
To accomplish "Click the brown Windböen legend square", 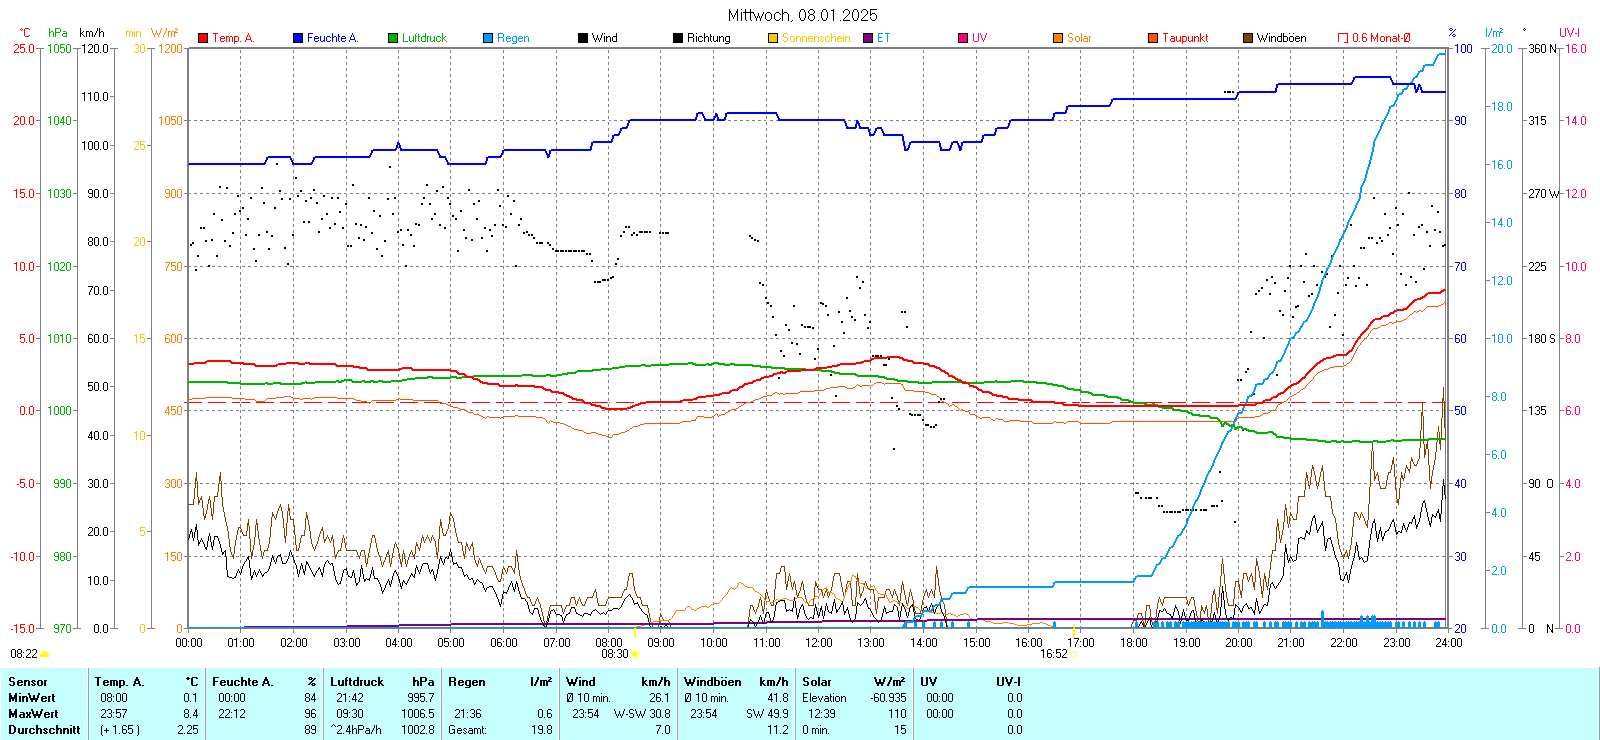I will 1248,38.
